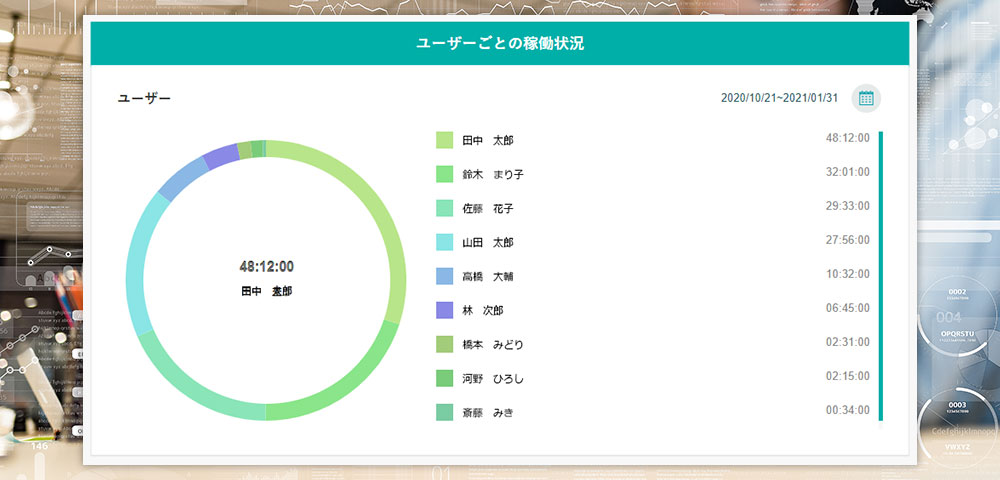Click the 32:01:00 time value
The width and height of the screenshot is (1000, 480).
(848, 171)
